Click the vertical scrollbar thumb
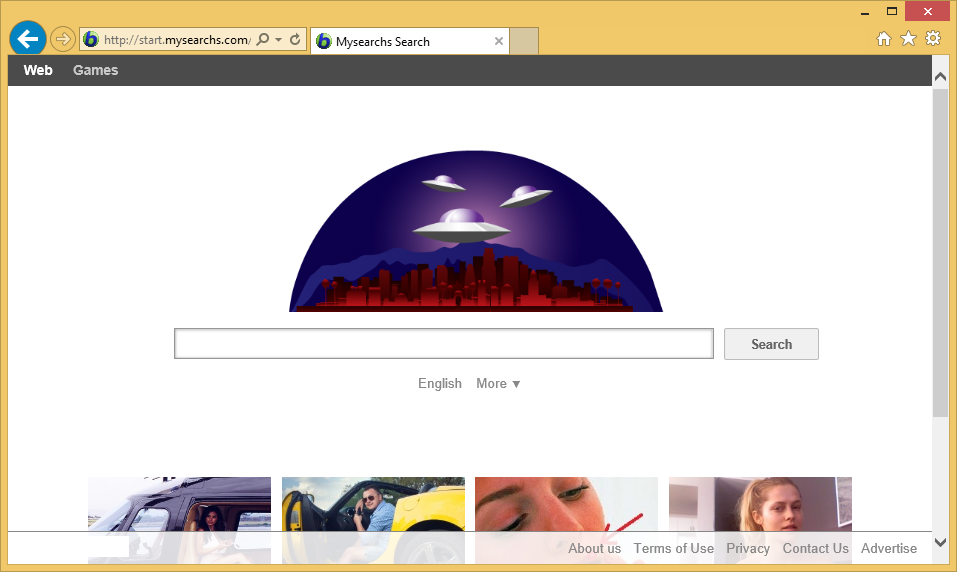This screenshot has height=572, width=957. 940,250
